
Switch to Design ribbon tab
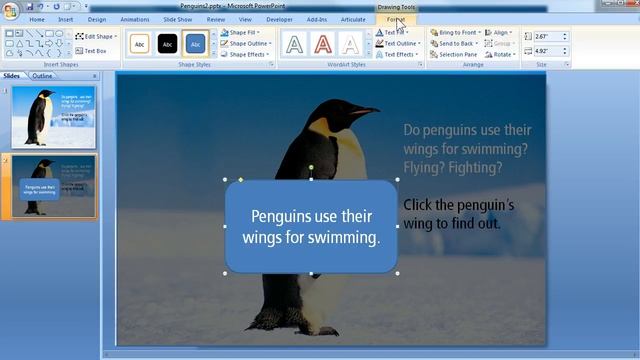click(x=97, y=20)
